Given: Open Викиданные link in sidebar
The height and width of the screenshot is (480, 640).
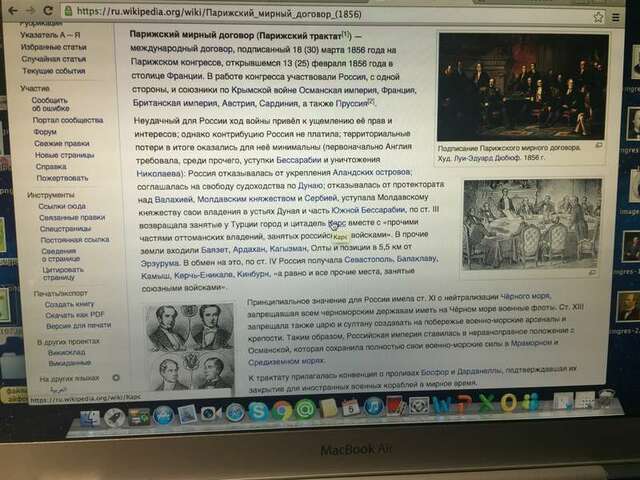Looking at the screenshot, I should coord(70,362).
